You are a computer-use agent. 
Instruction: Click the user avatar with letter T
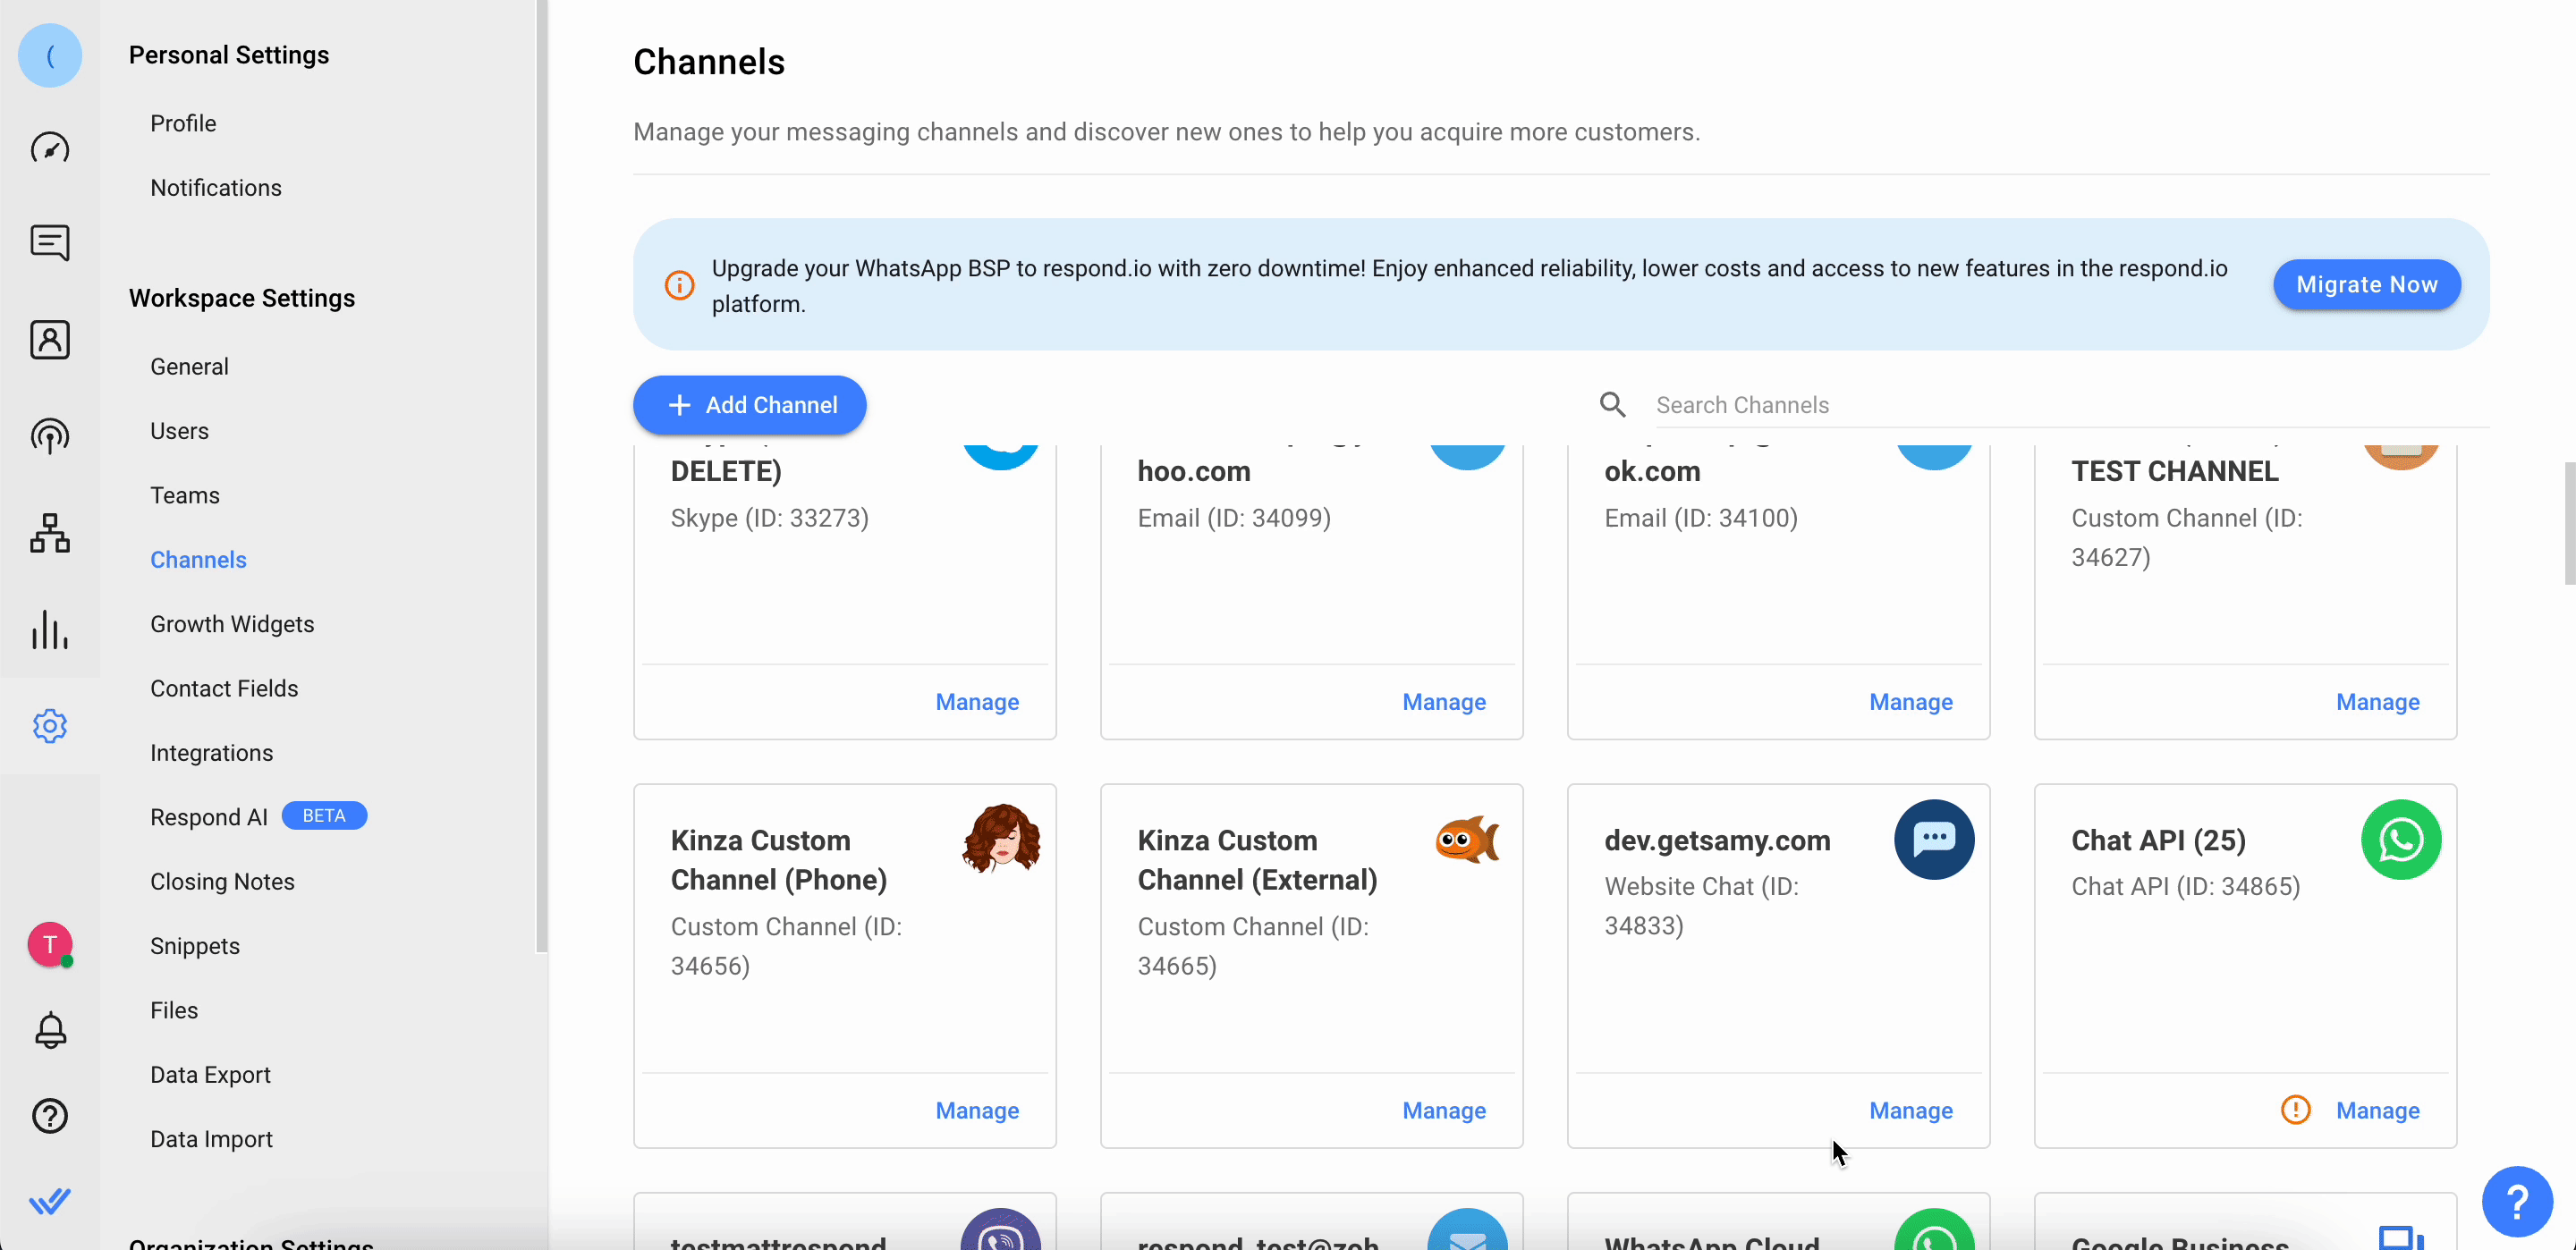[x=49, y=944]
